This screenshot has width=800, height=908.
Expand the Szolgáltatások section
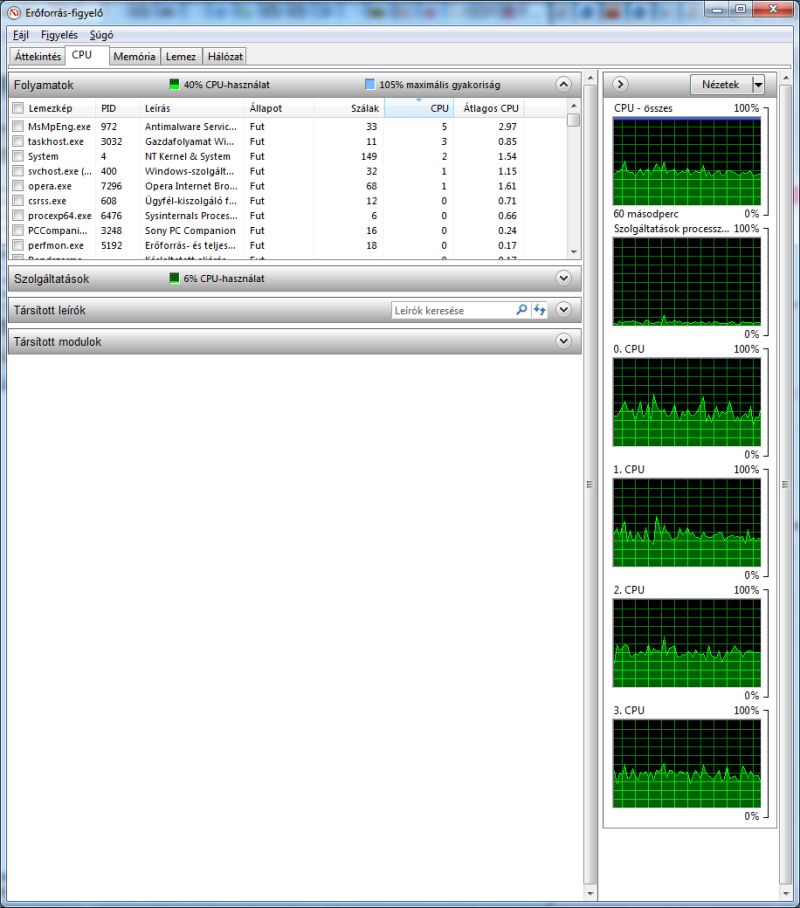click(563, 279)
